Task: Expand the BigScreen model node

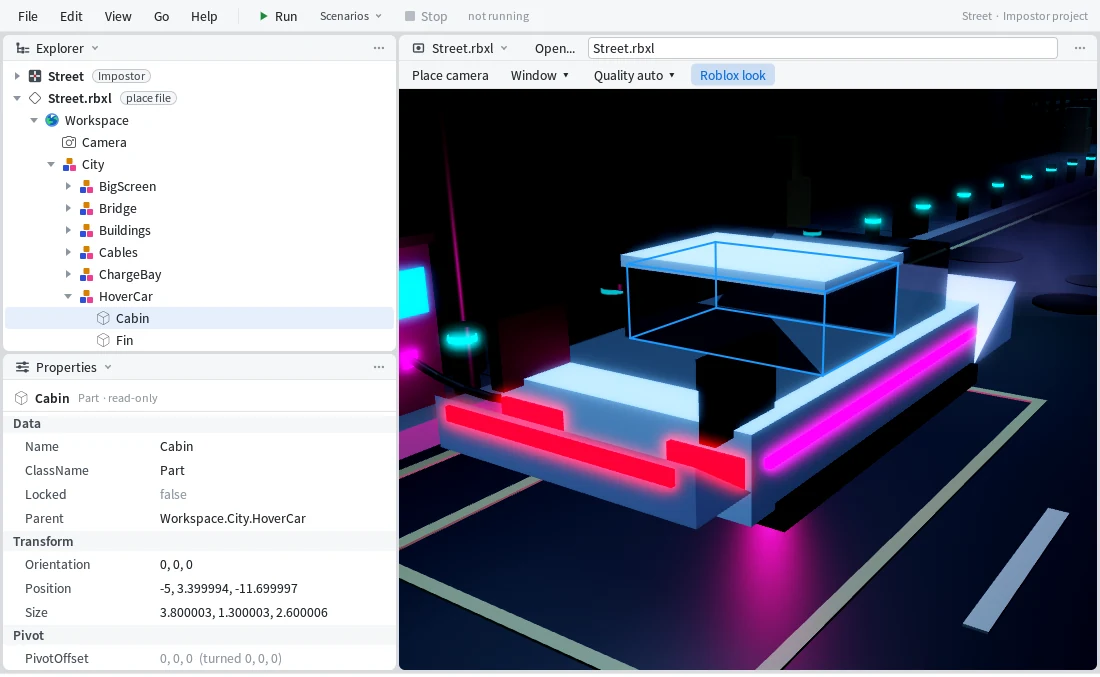Action: pos(68,187)
